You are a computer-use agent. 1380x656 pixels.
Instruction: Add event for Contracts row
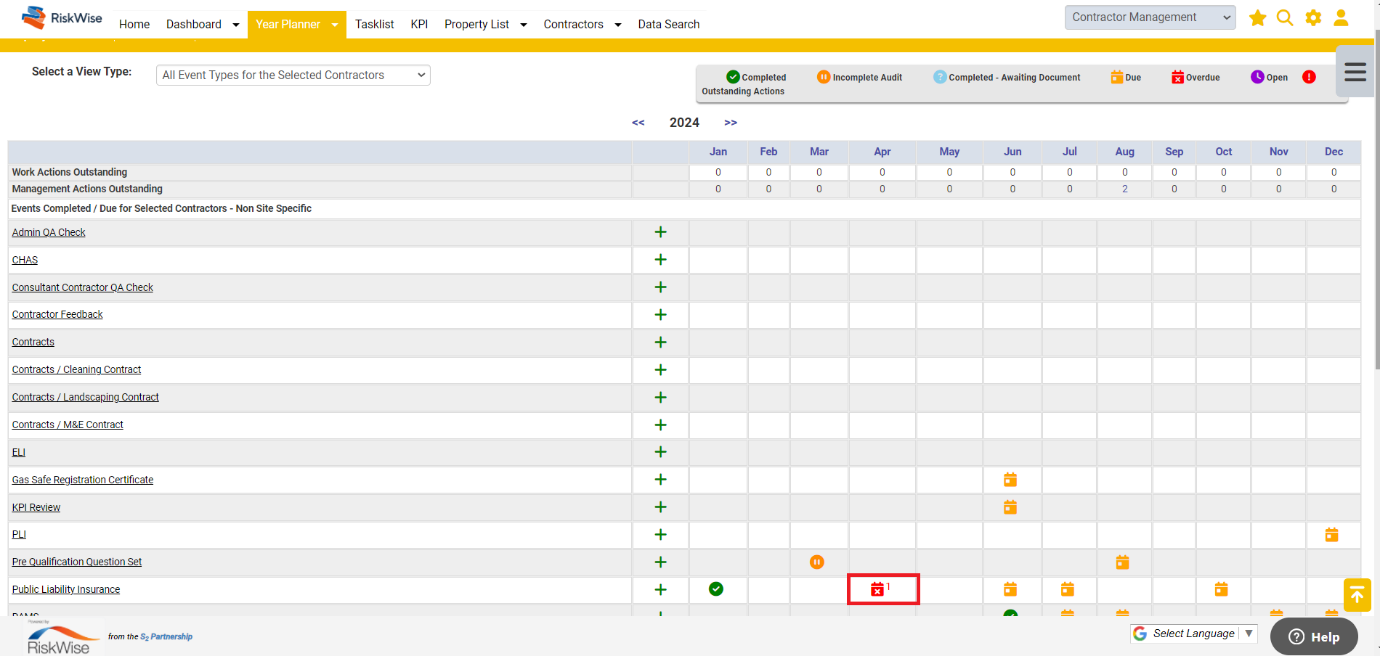tap(660, 342)
